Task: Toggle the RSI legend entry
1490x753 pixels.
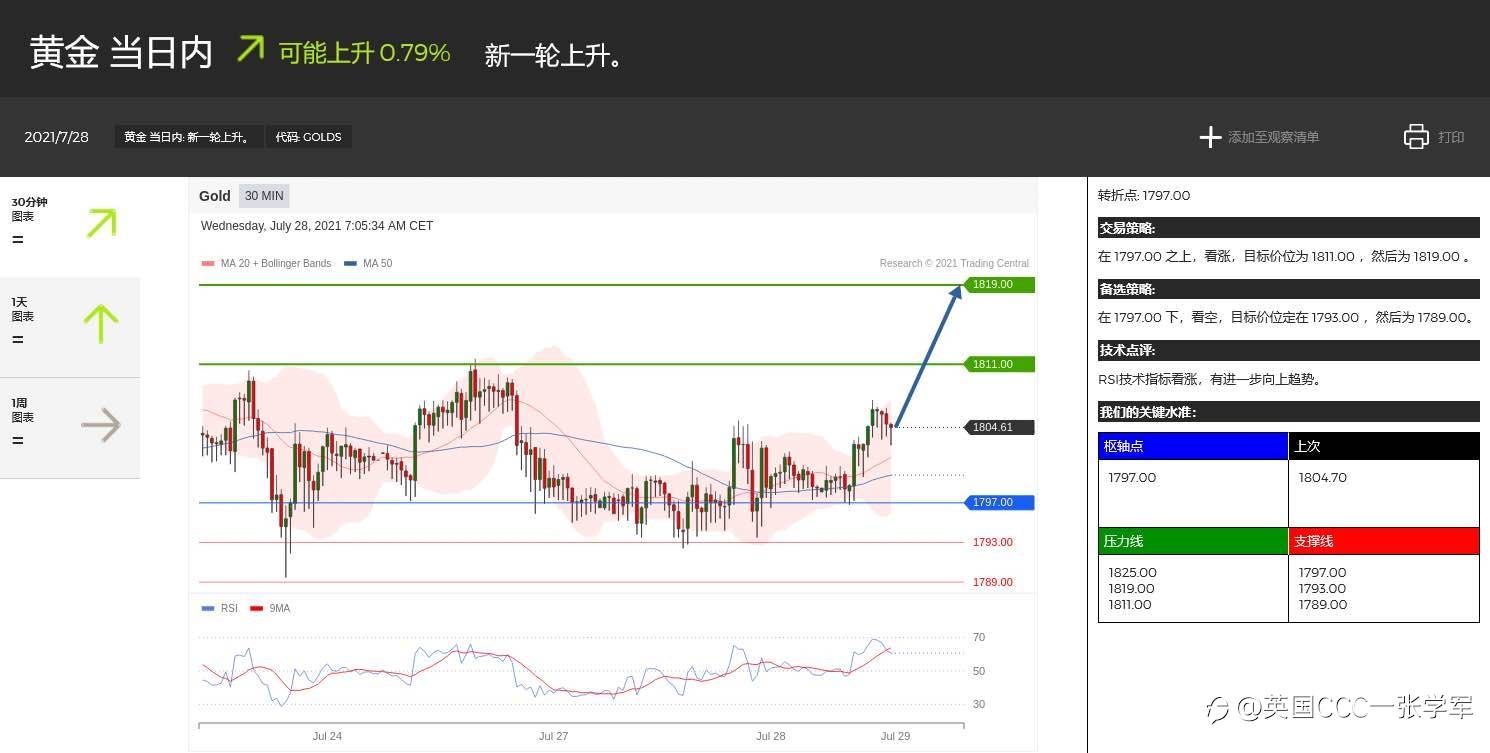Action: pyautogui.click(x=220, y=608)
